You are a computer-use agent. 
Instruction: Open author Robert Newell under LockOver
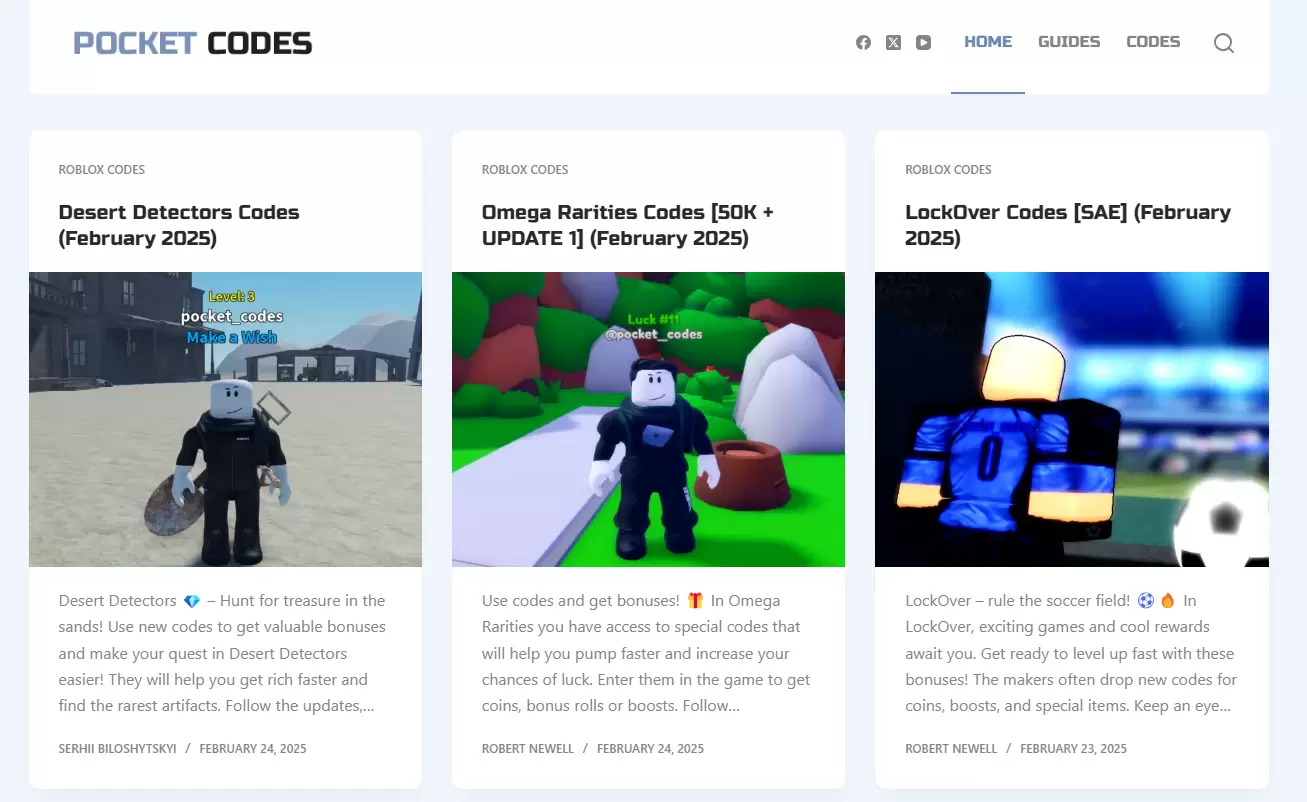(951, 749)
